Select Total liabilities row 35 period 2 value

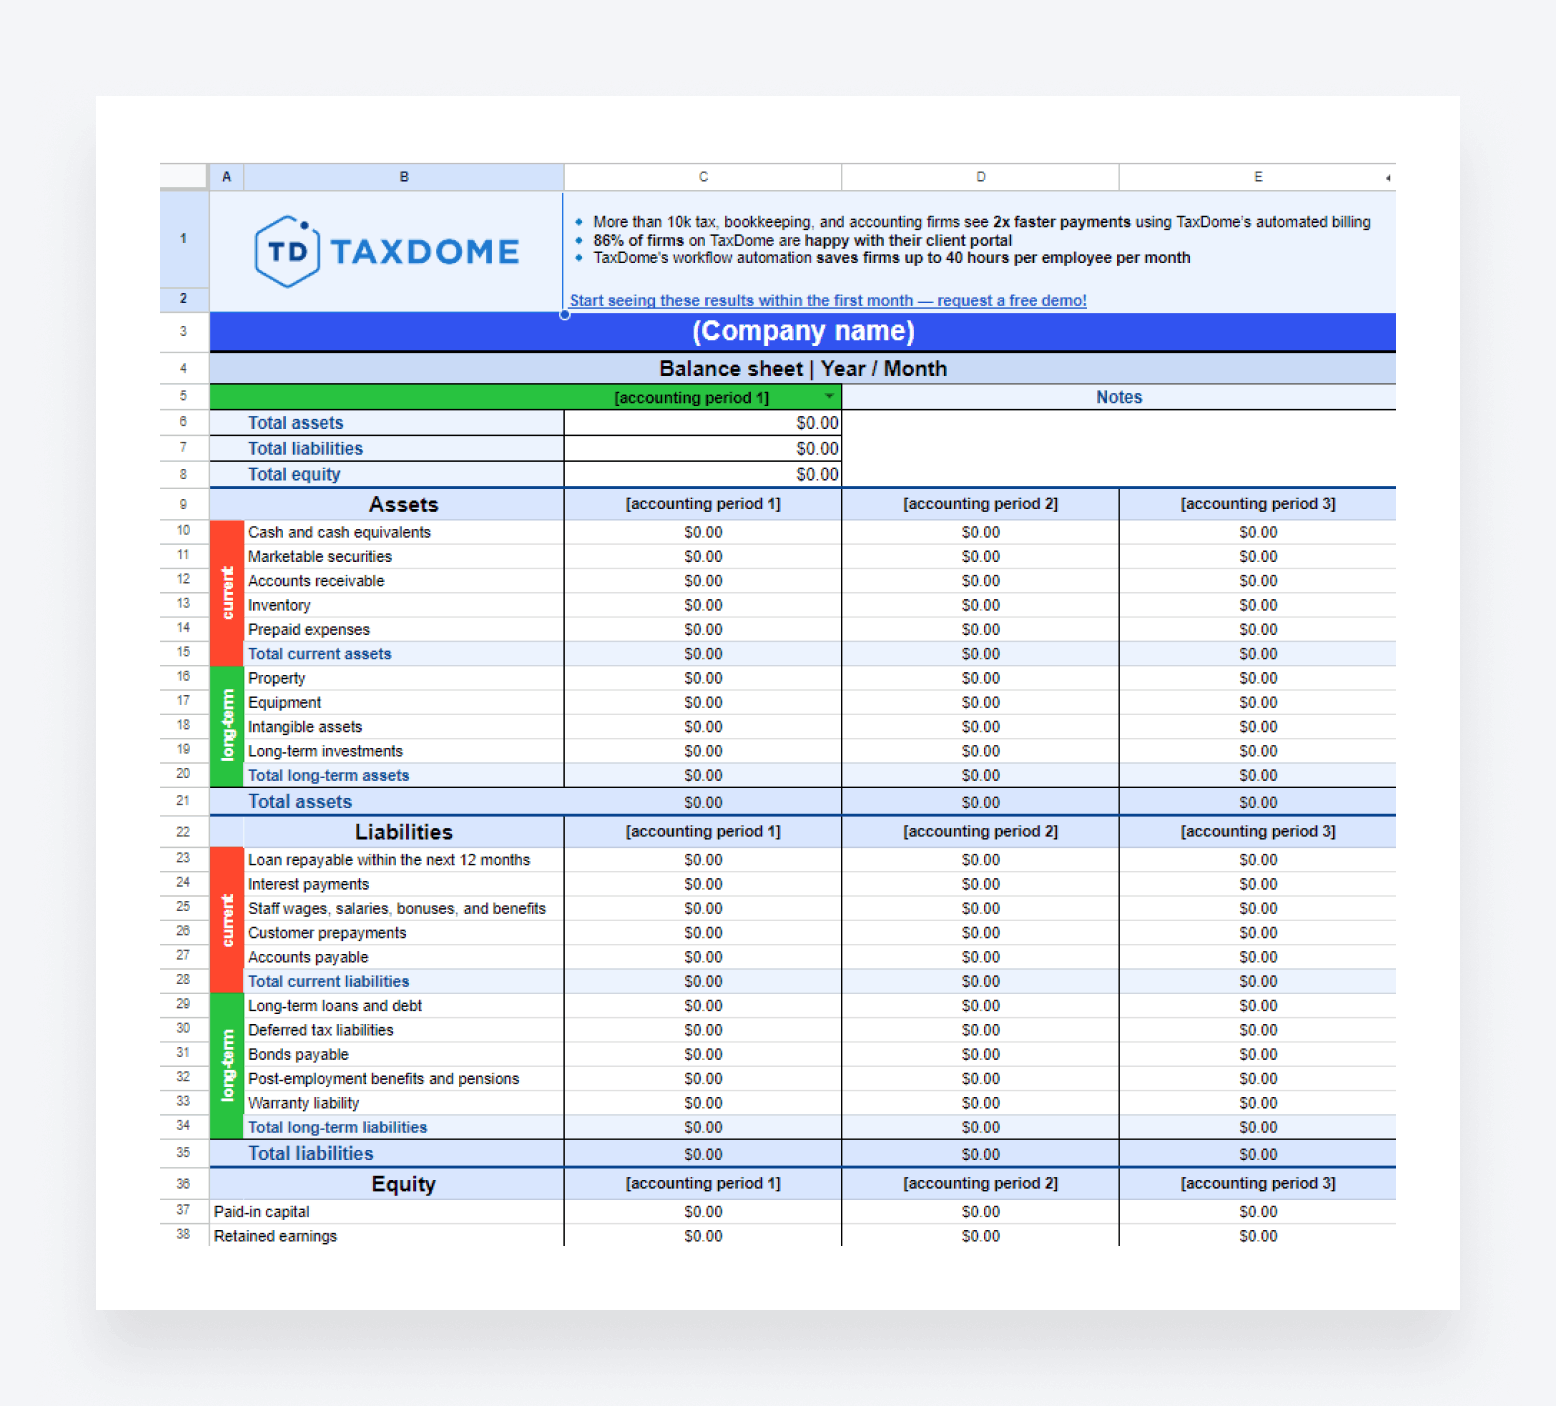click(981, 1154)
